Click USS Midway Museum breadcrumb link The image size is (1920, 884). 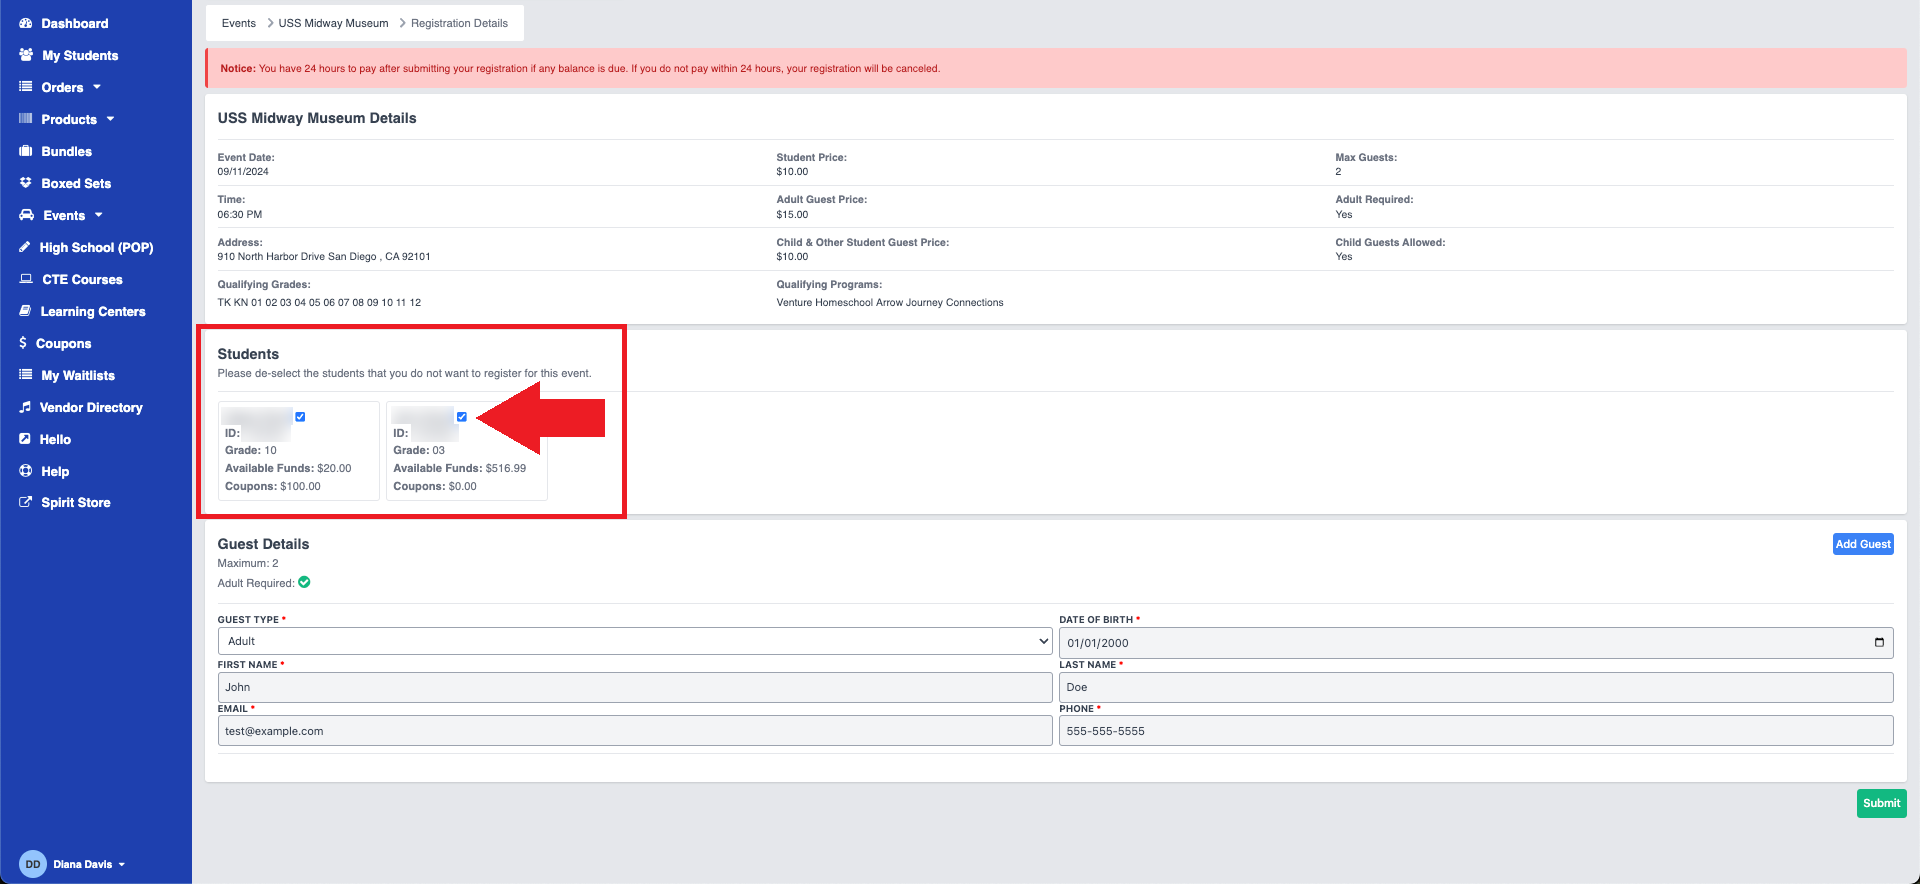pyautogui.click(x=333, y=23)
